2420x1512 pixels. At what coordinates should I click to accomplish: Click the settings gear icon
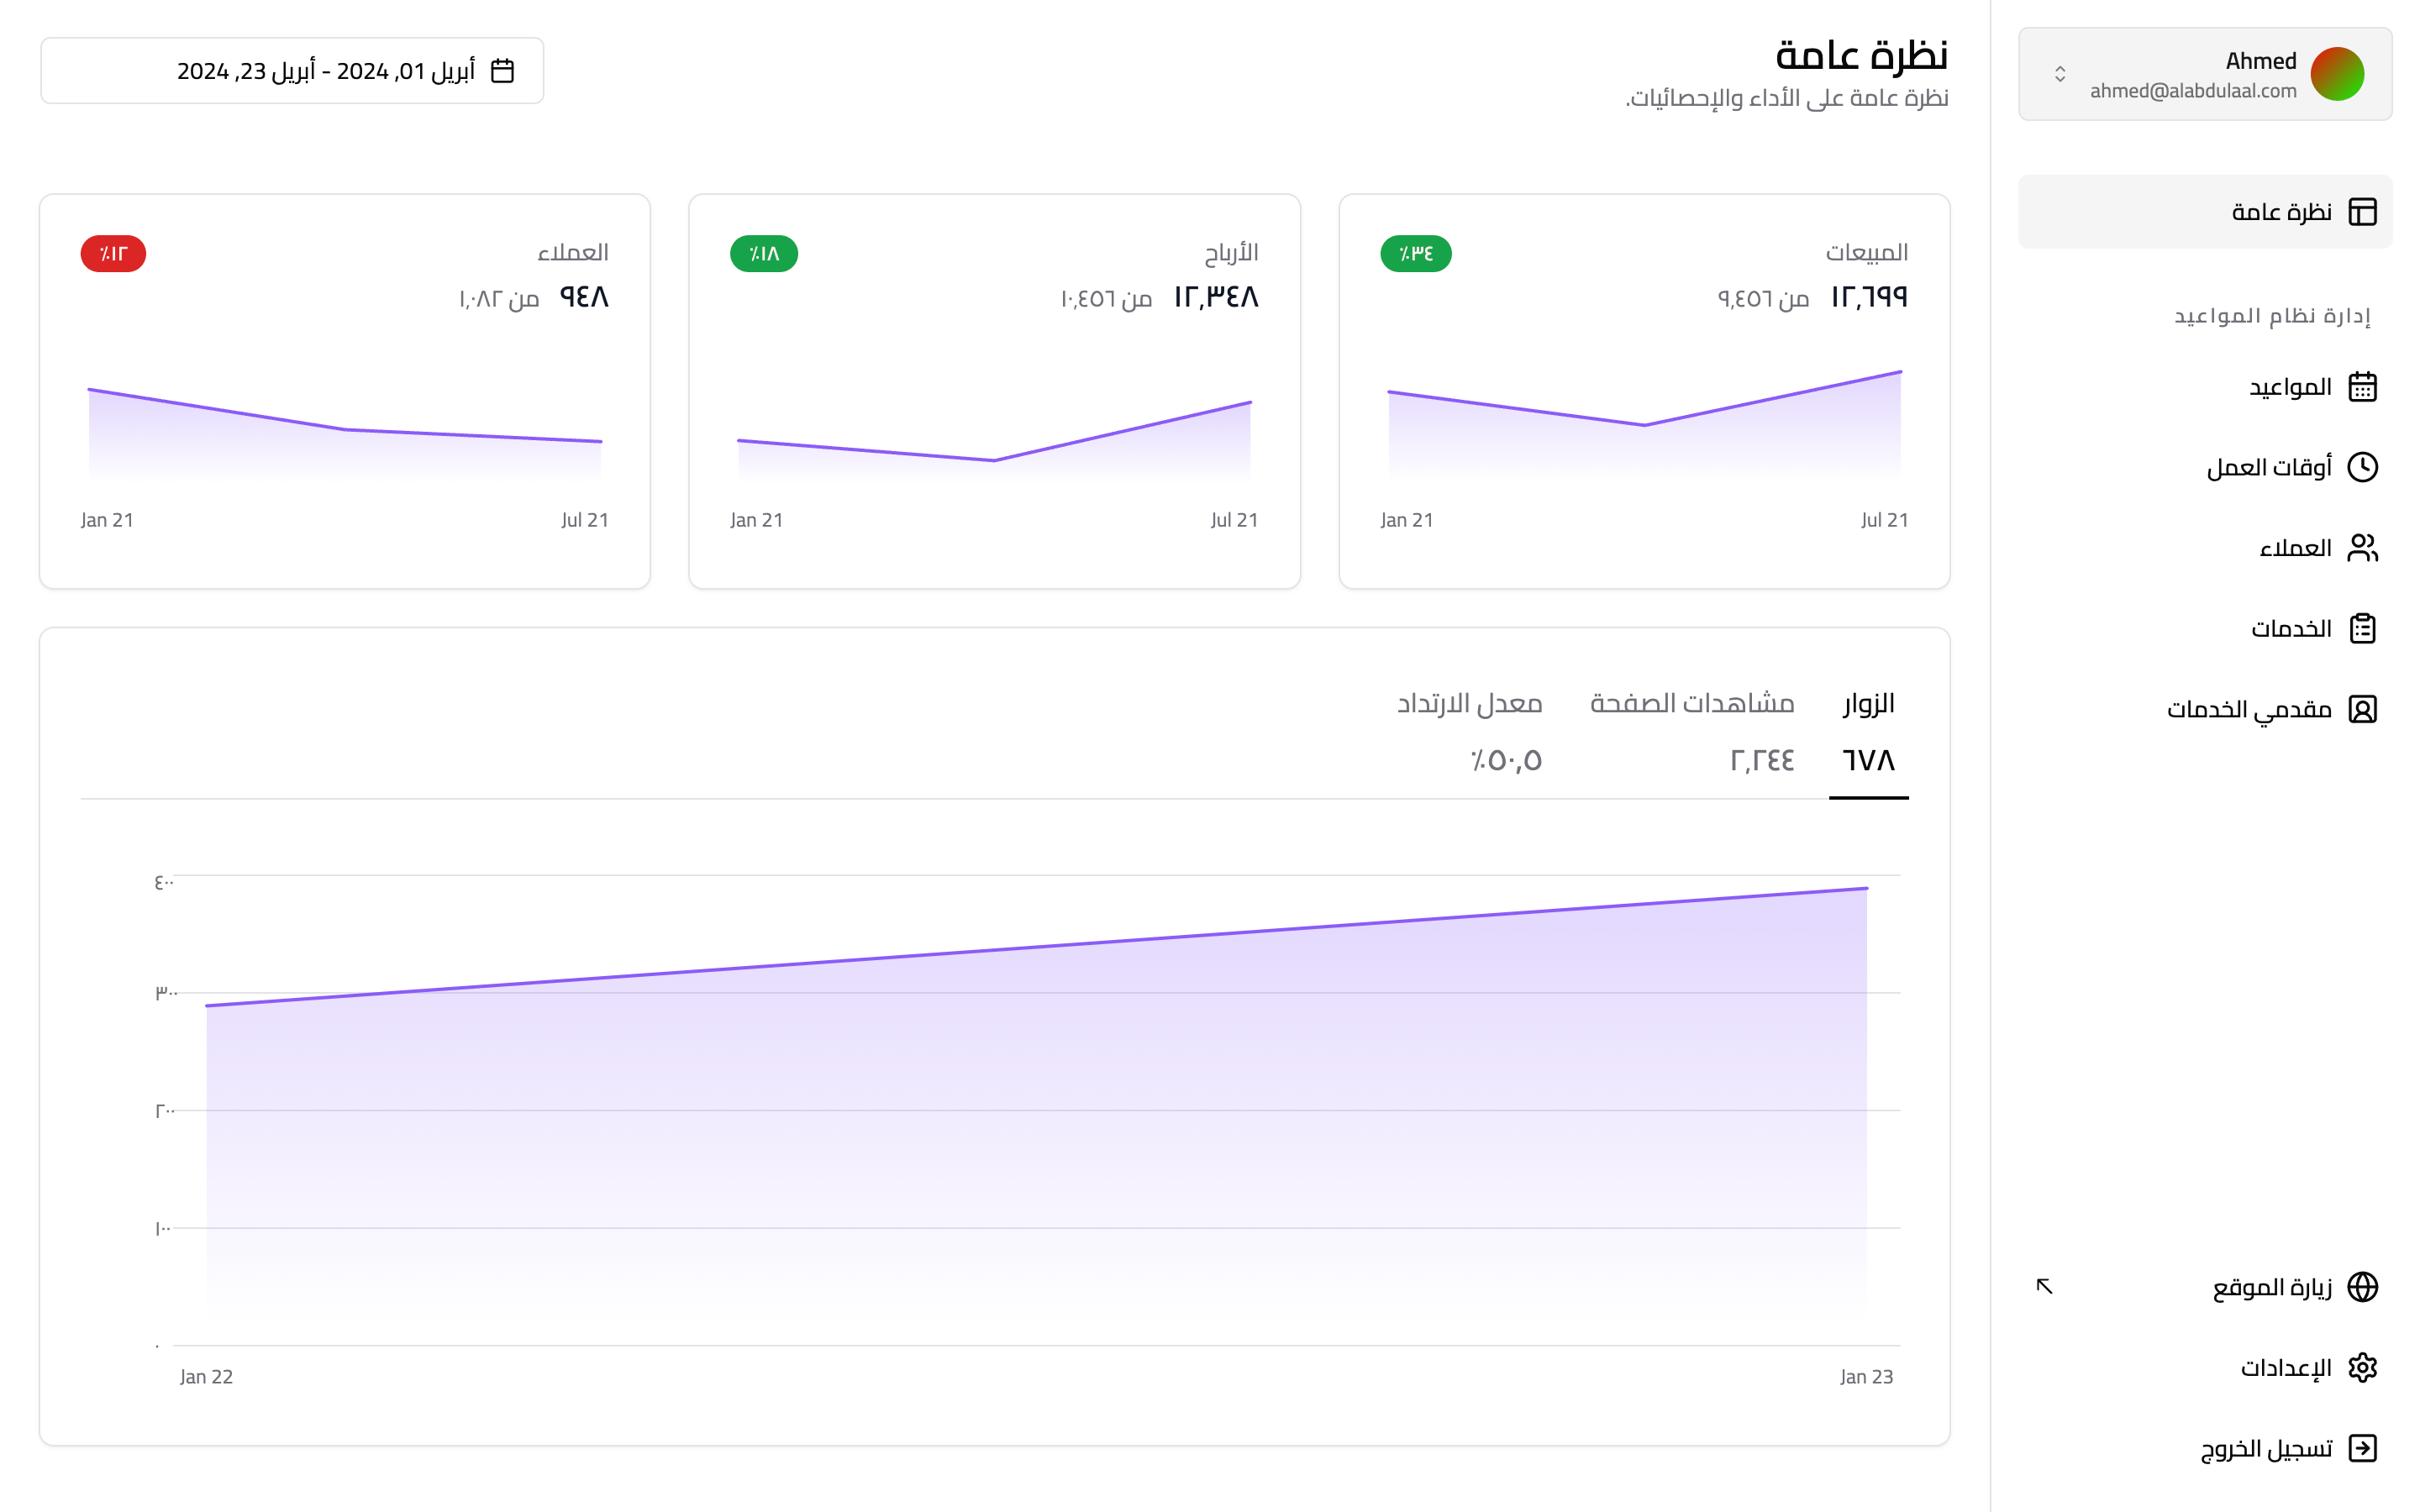click(2362, 1367)
